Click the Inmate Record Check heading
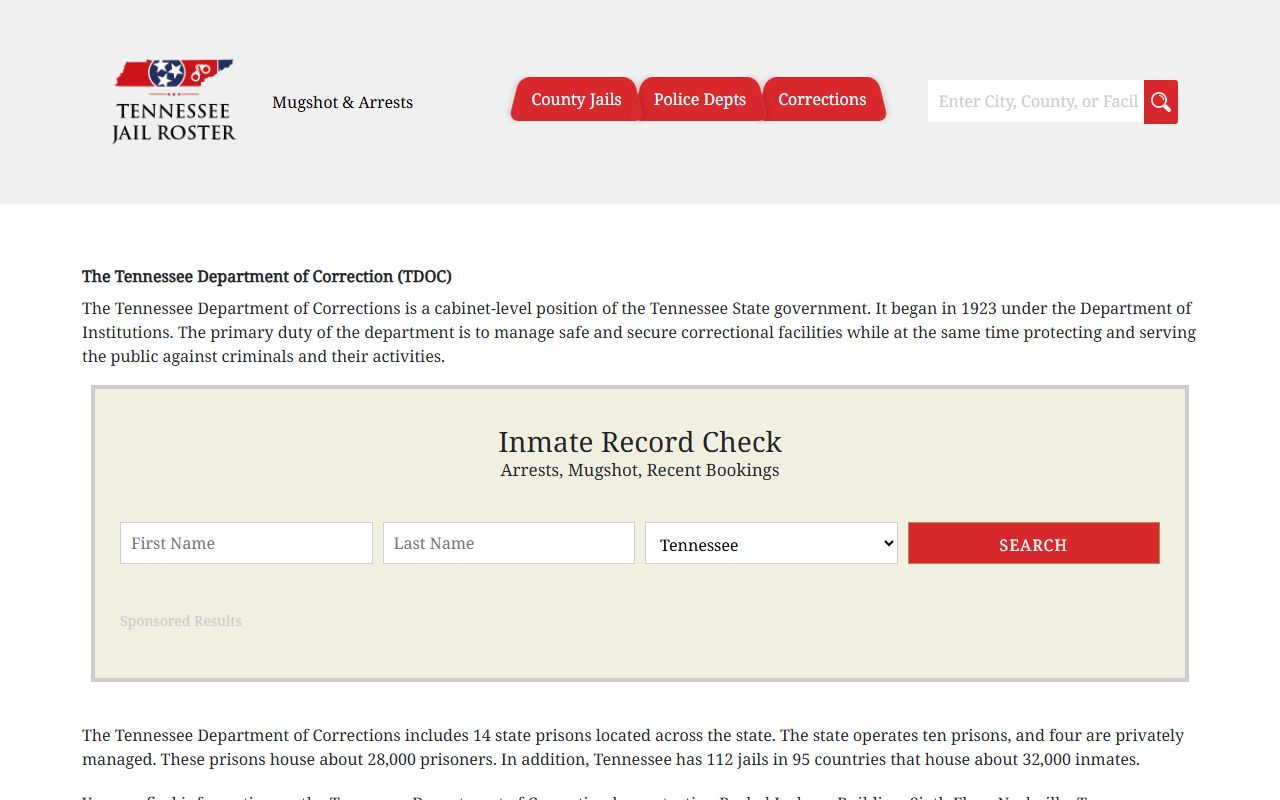This screenshot has height=800, width=1280. coord(640,442)
